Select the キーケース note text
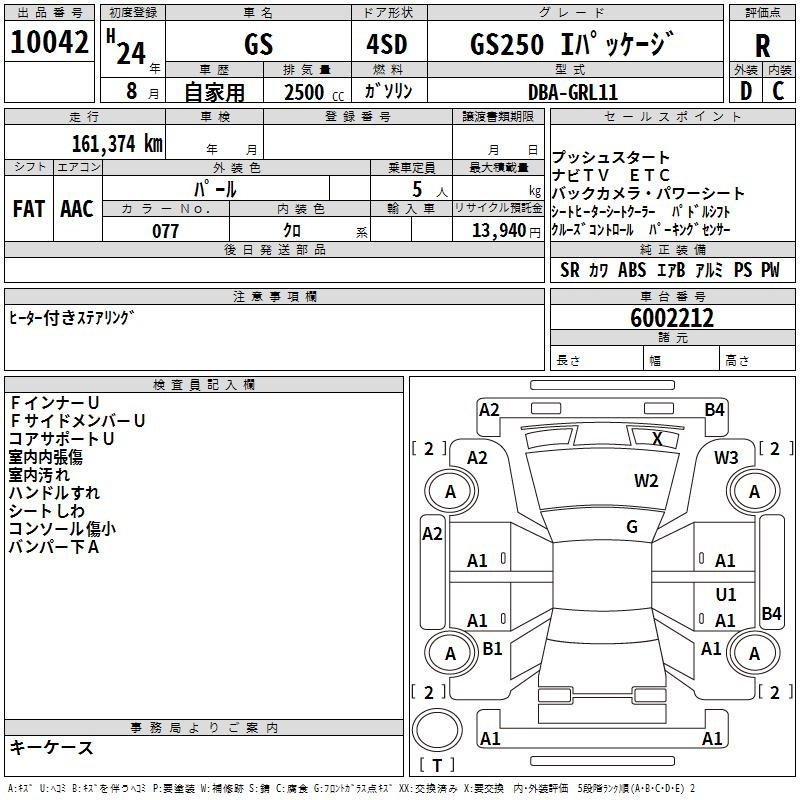 tap(51, 747)
